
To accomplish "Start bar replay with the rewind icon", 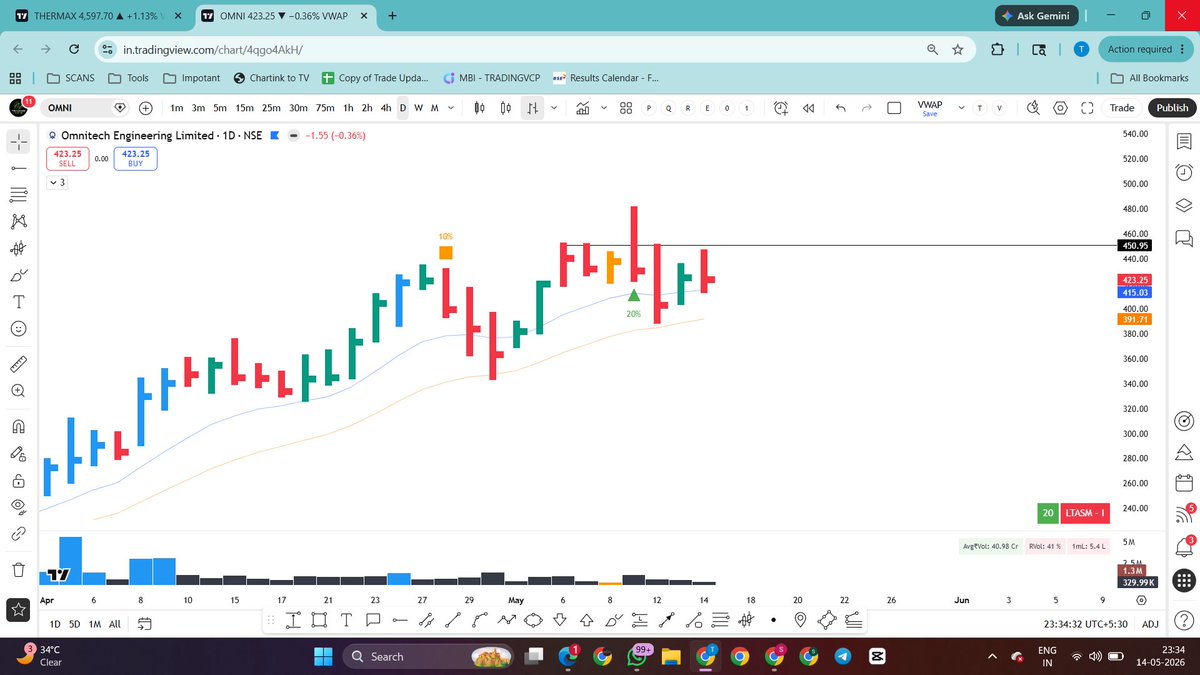I will coord(809,108).
